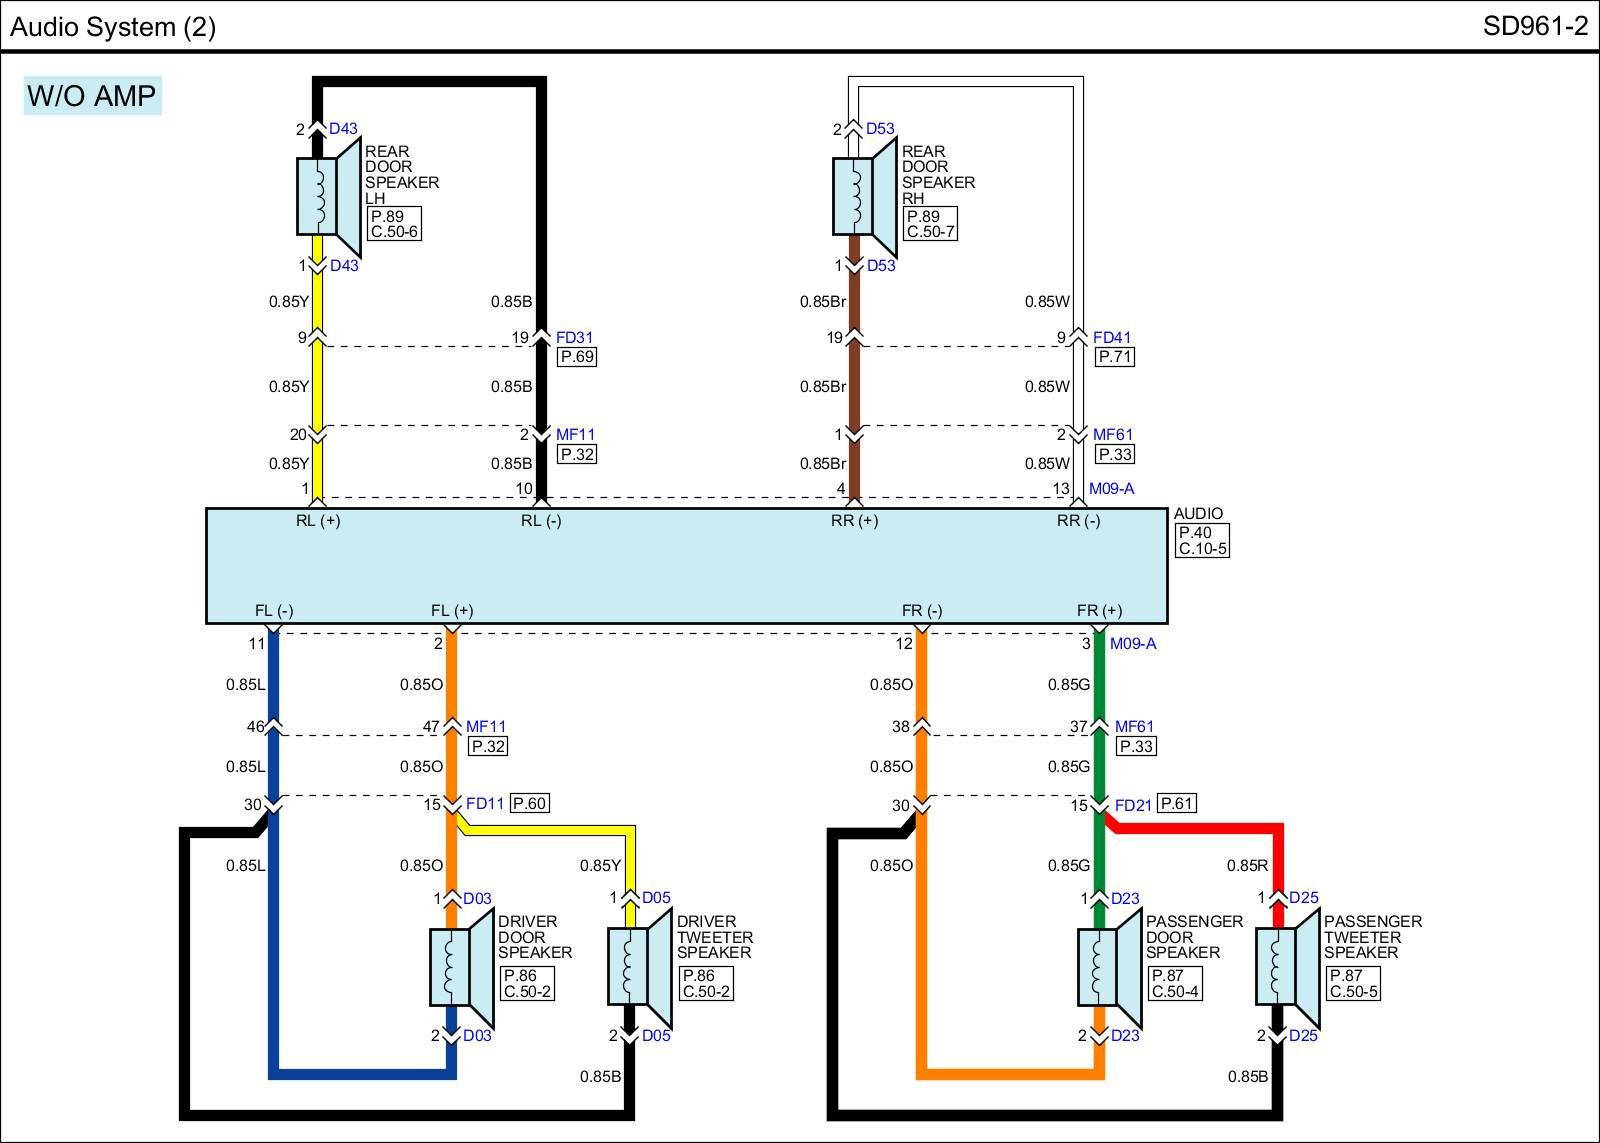
Task: Open page reference P.71 box
Action: (1114, 357)
